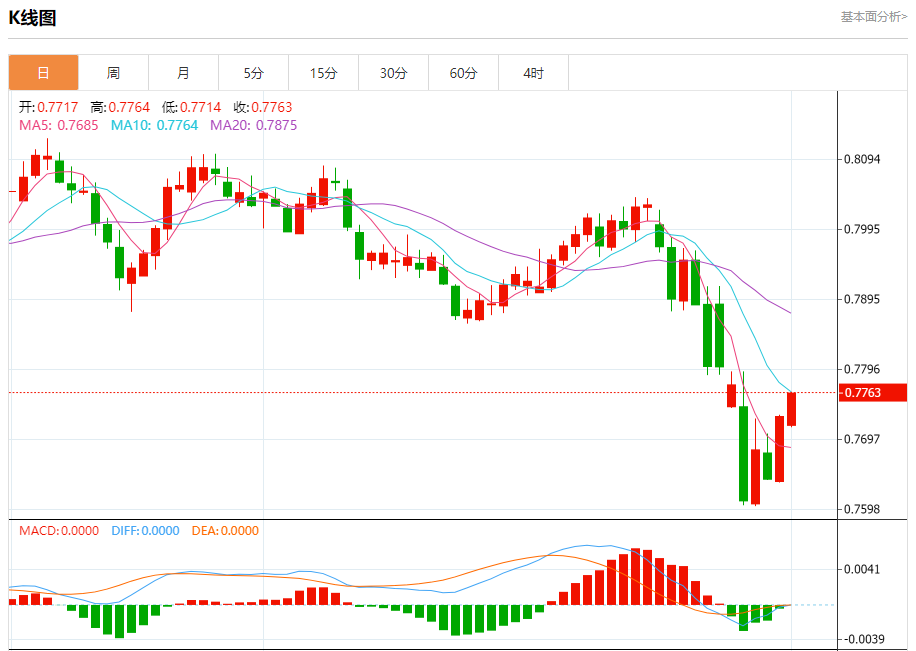This screenshot has width=916, height=651.
Task: Click the 收 closing price value
Action: [x=263, y=107]
